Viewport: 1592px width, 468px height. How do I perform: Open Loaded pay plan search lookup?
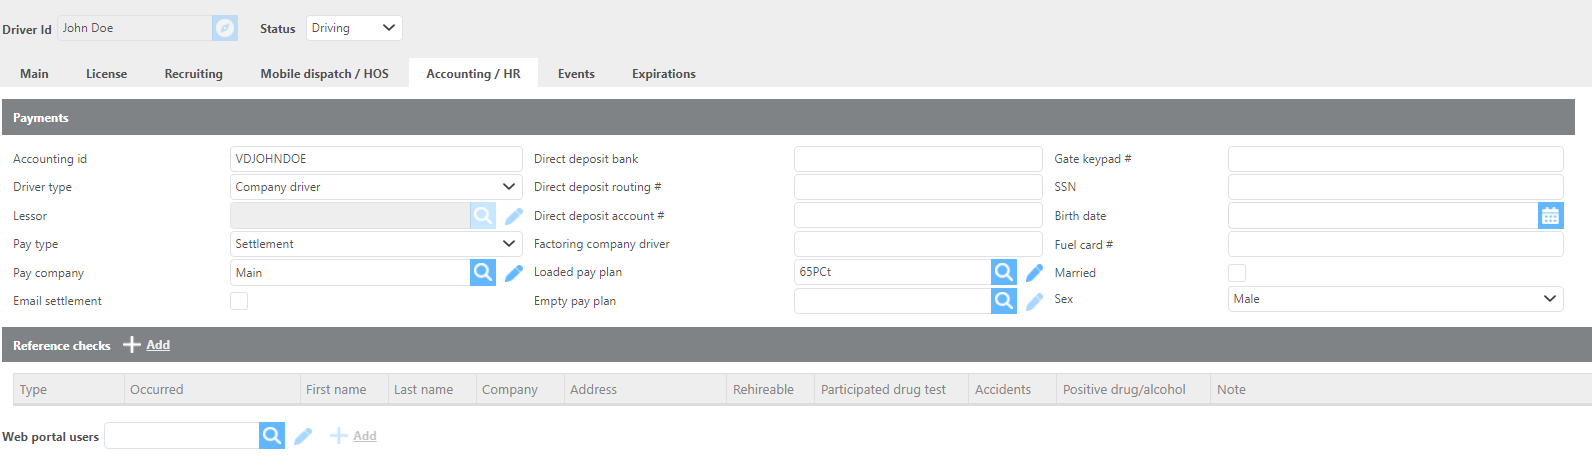tap(1004, 272)
